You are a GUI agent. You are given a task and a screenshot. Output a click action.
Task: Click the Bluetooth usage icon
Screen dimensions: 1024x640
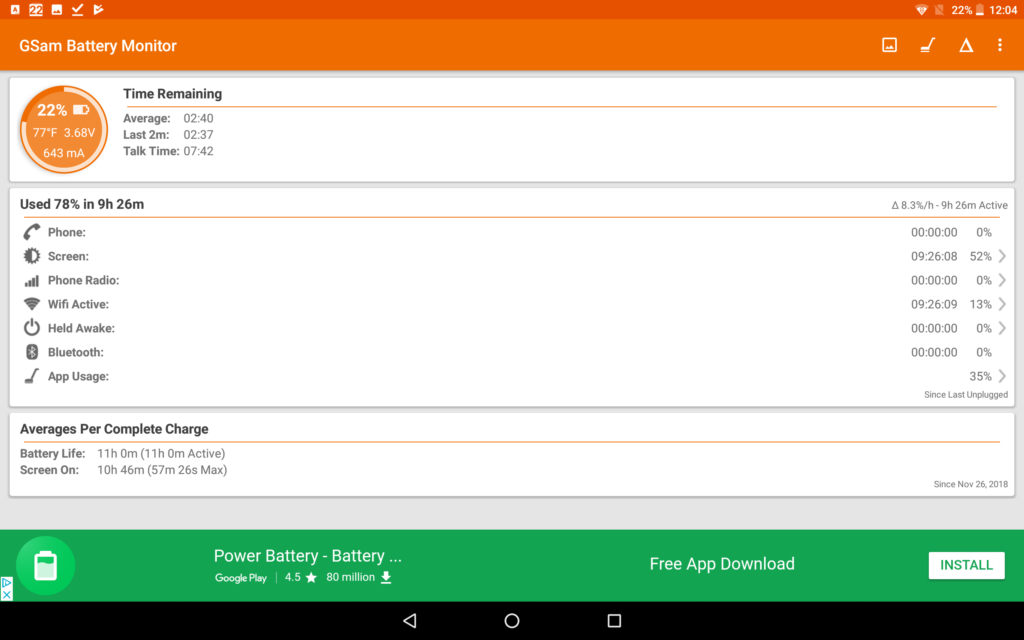click(x=30, y=352)
